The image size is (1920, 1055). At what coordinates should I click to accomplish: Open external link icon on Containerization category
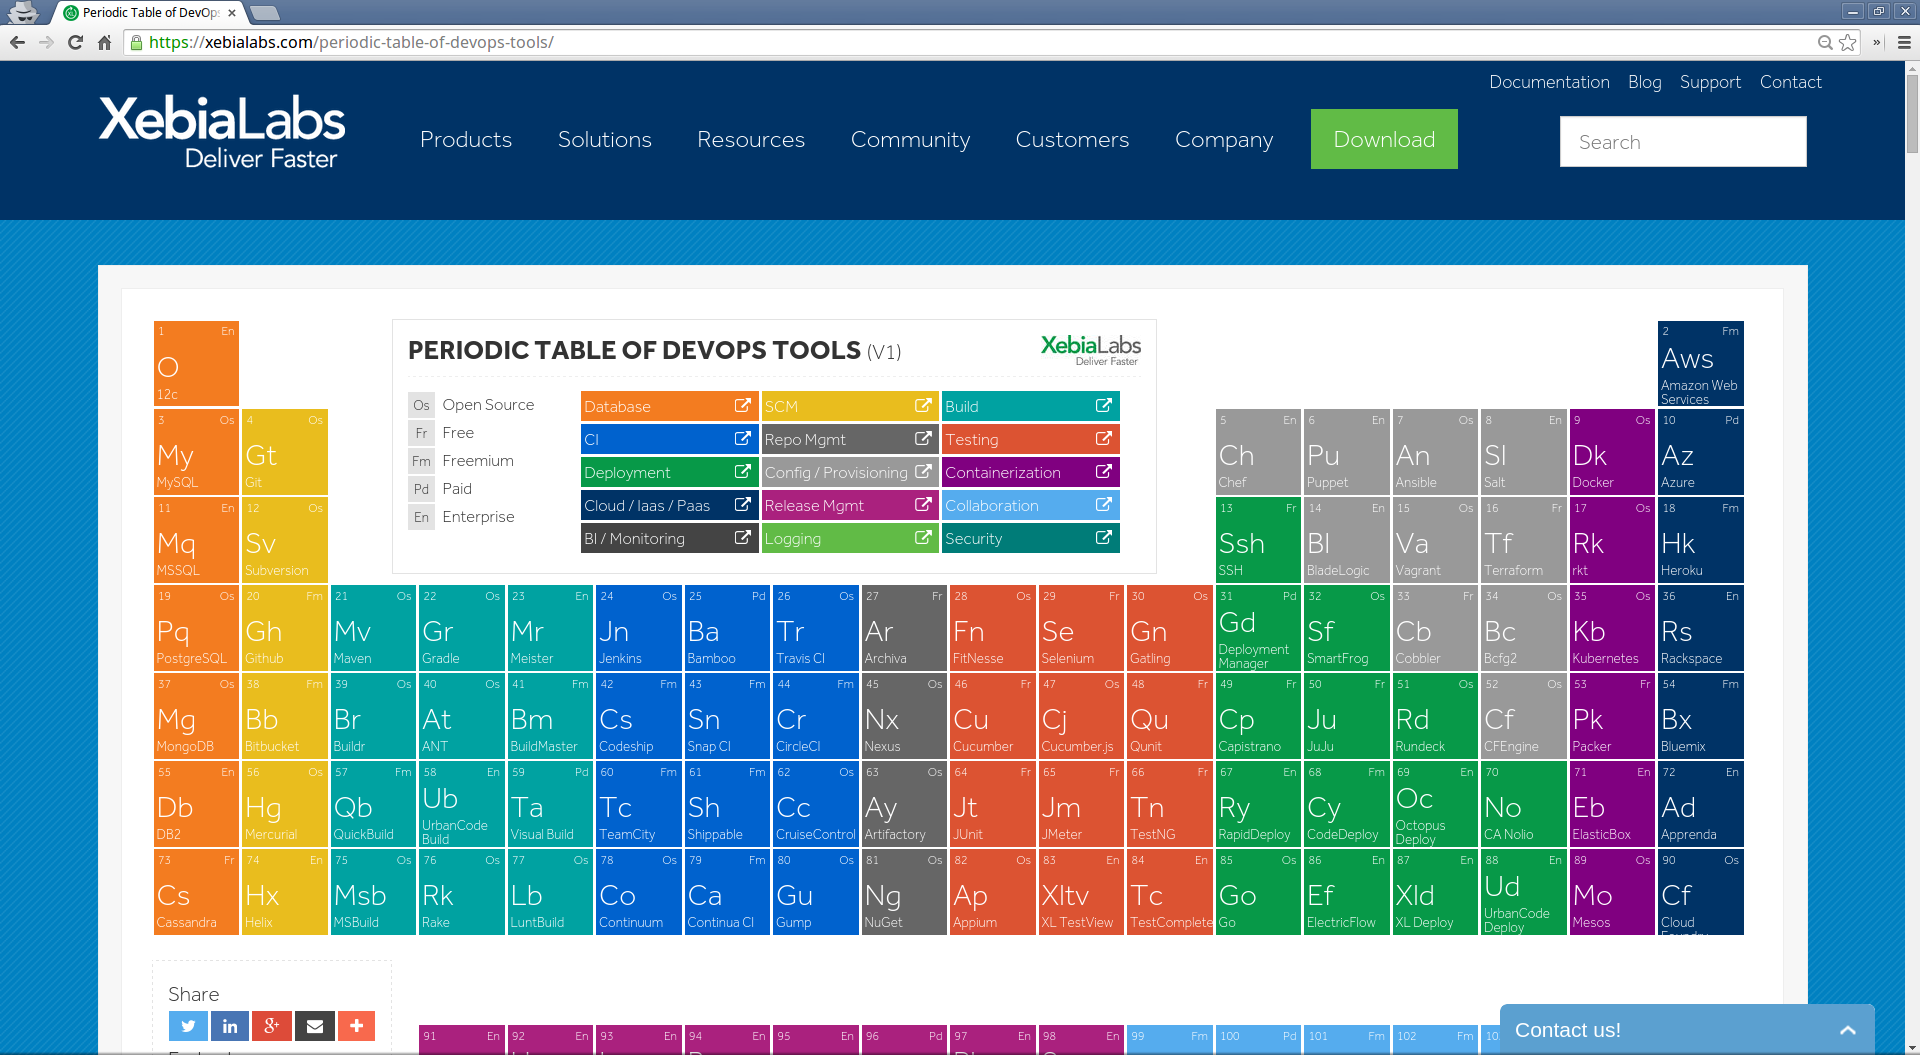tap(1103, 472)
